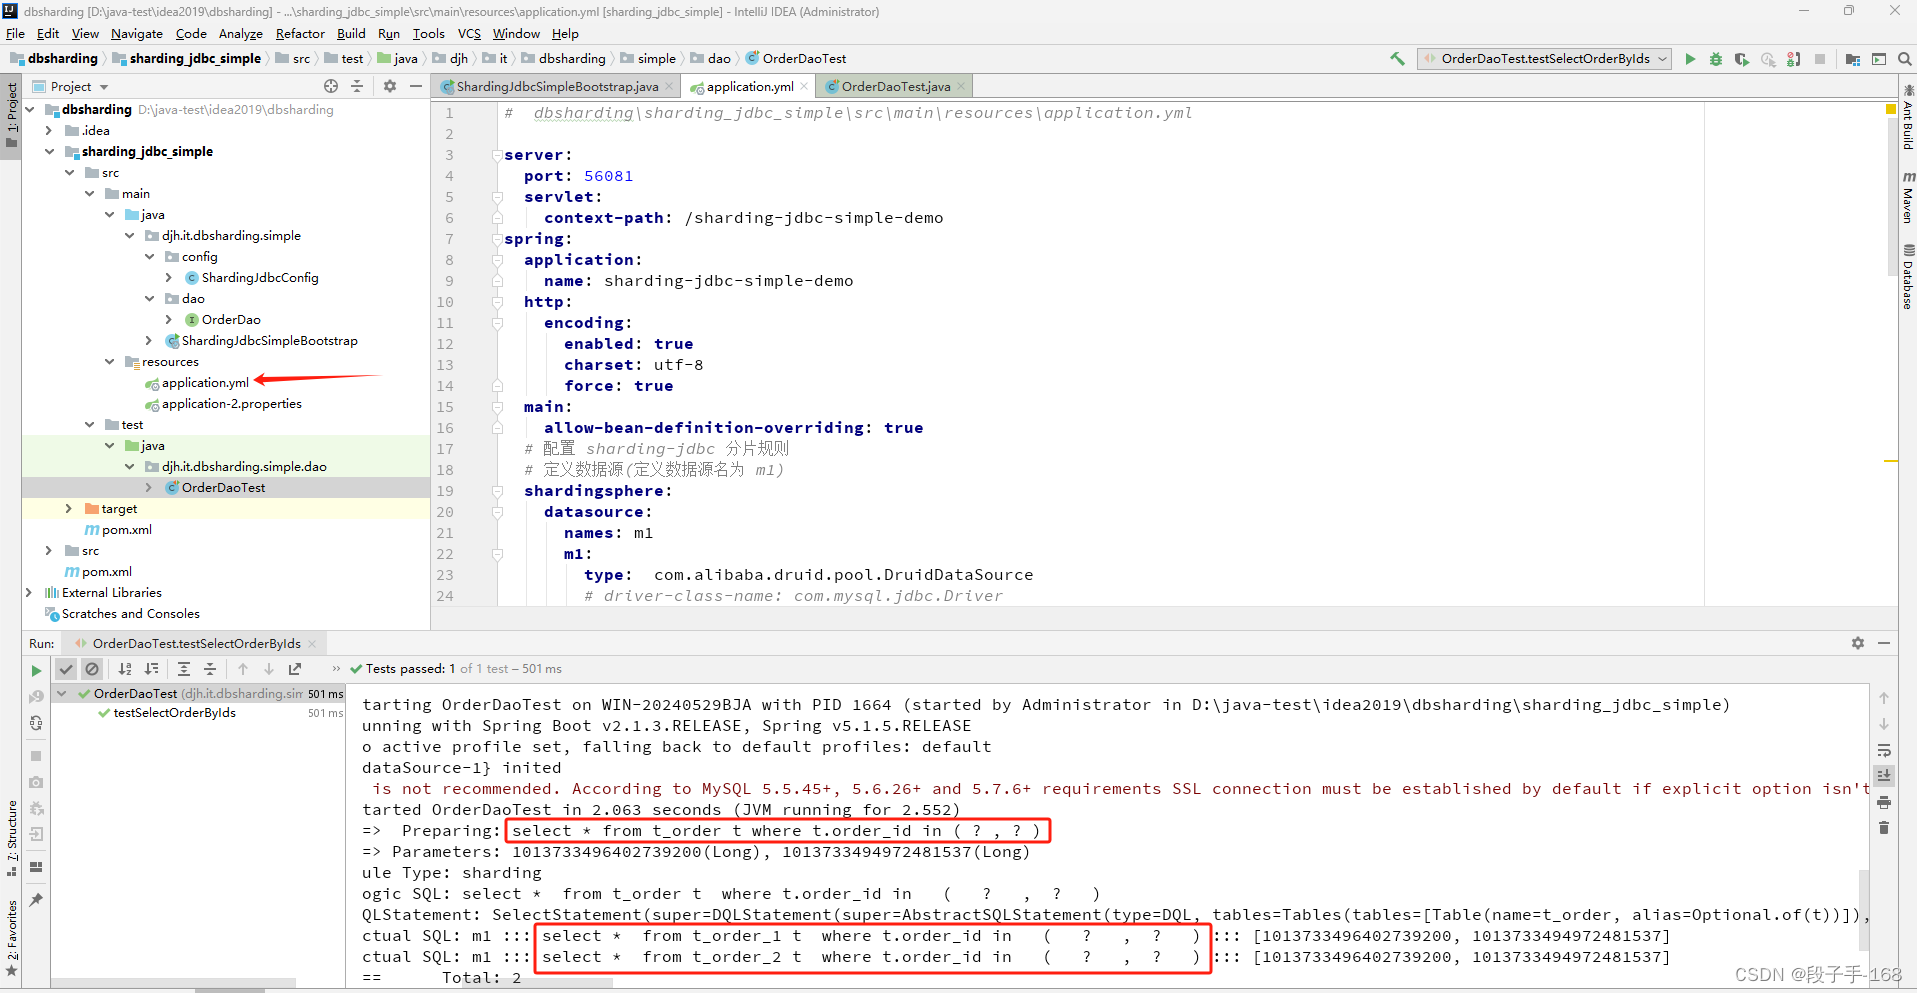Open the Refactor menu
This screenshot has height=993, width=1917.
(300, 33)
